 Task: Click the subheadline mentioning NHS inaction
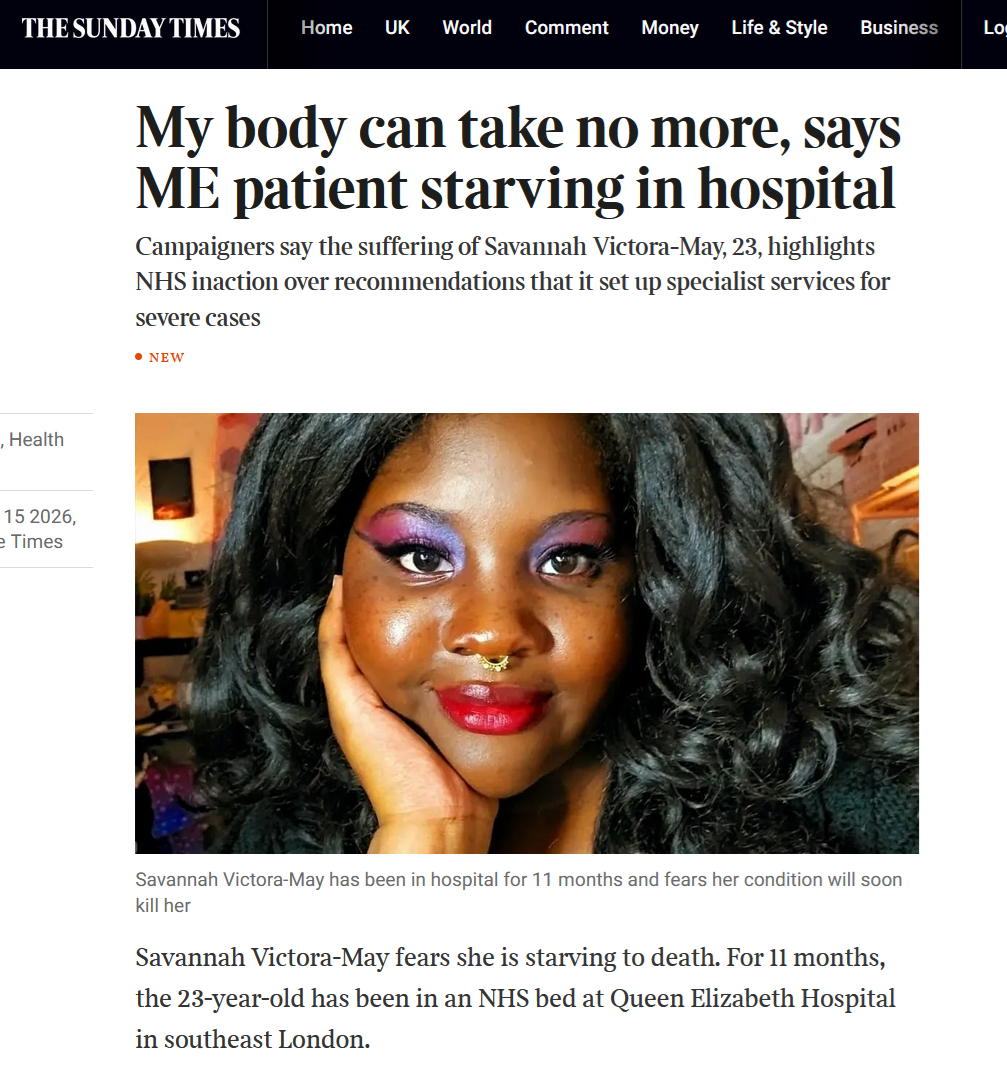[513, 281]
